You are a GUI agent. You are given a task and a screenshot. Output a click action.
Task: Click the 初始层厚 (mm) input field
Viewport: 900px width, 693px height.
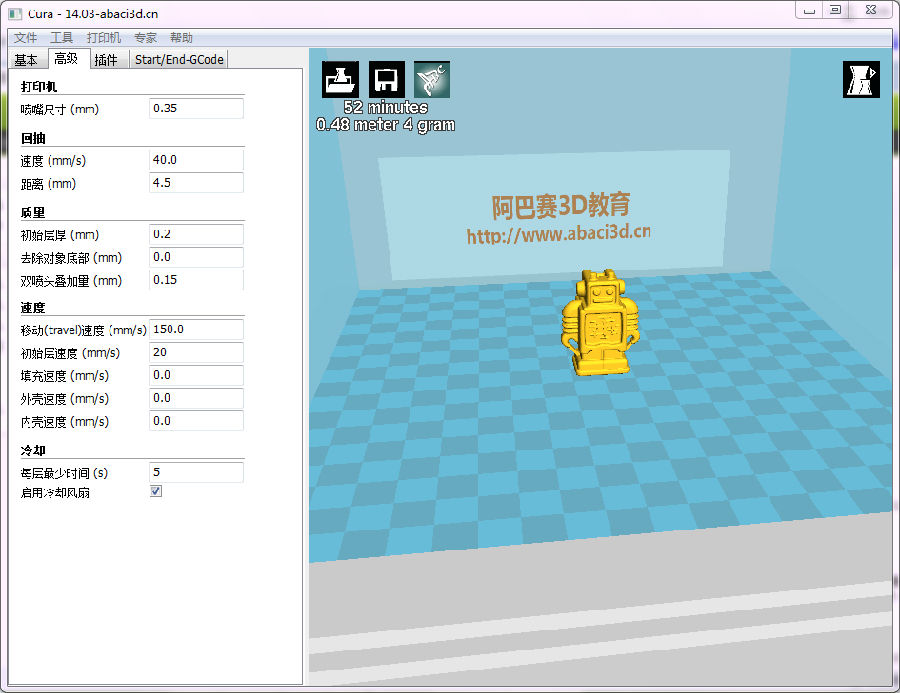[x=196, y=234]
